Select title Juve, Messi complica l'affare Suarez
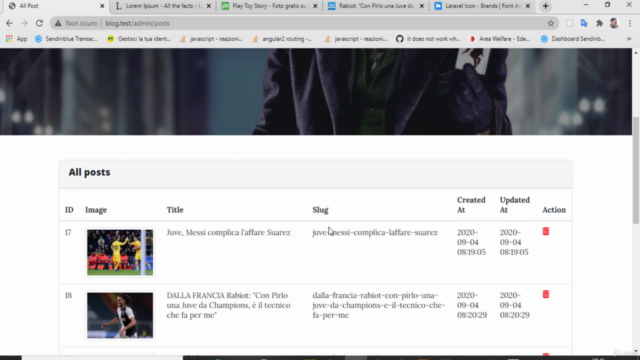The image size is (640, 360). click(x=228, y=232)
